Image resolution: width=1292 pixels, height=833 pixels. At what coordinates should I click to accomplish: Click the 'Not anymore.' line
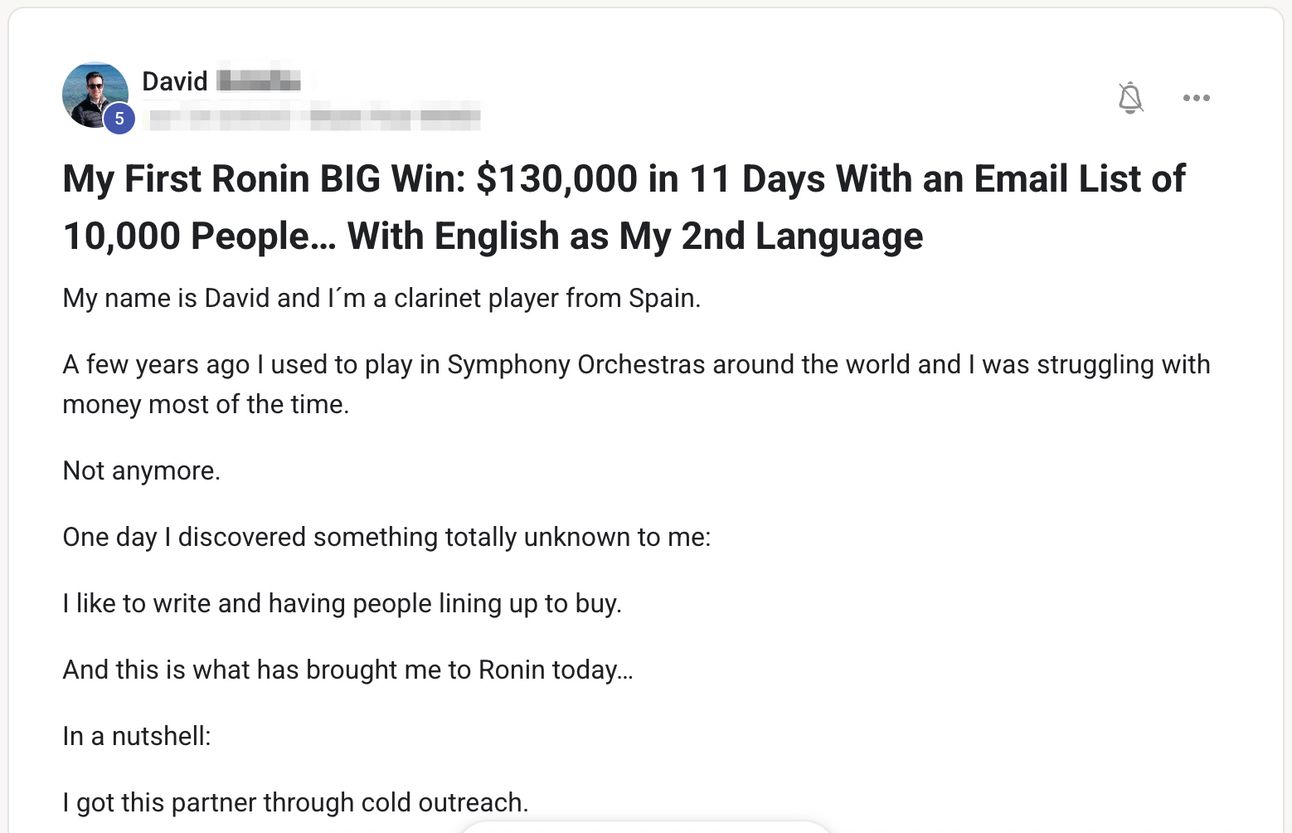[x=141, y=470]
